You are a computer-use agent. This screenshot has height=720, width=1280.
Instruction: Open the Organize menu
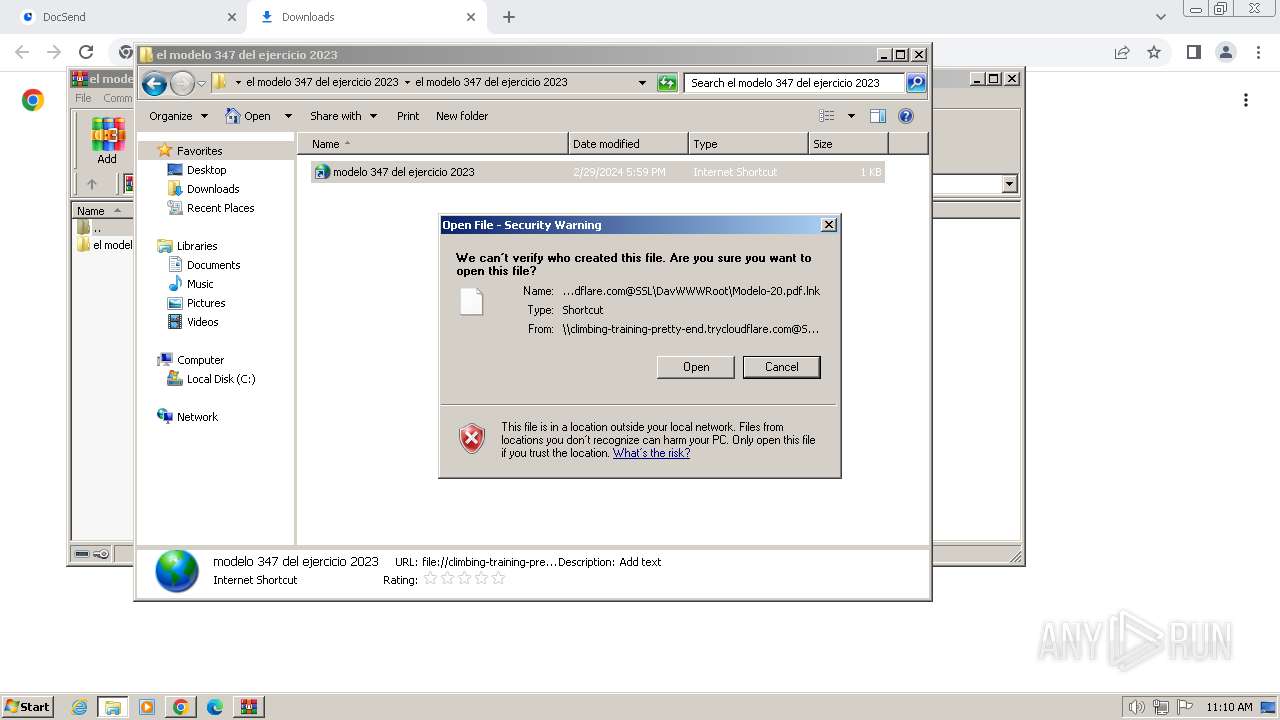(178, 116)
